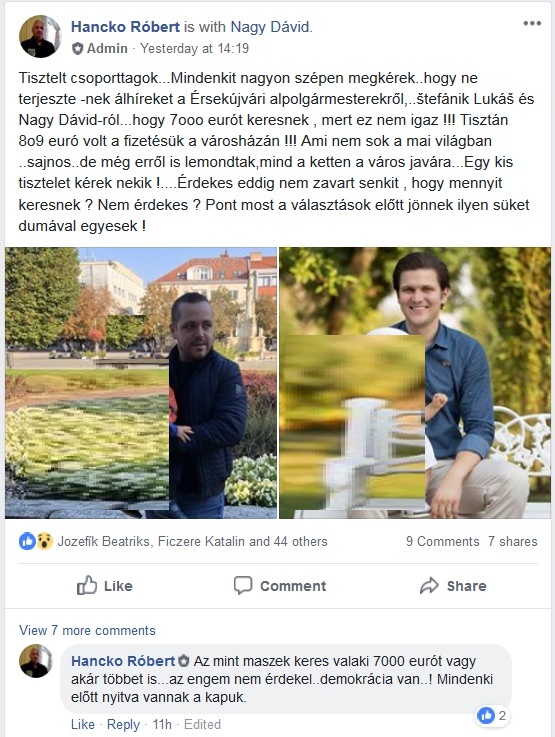
Task: View the 7 shares
Action: click(512, 541)
